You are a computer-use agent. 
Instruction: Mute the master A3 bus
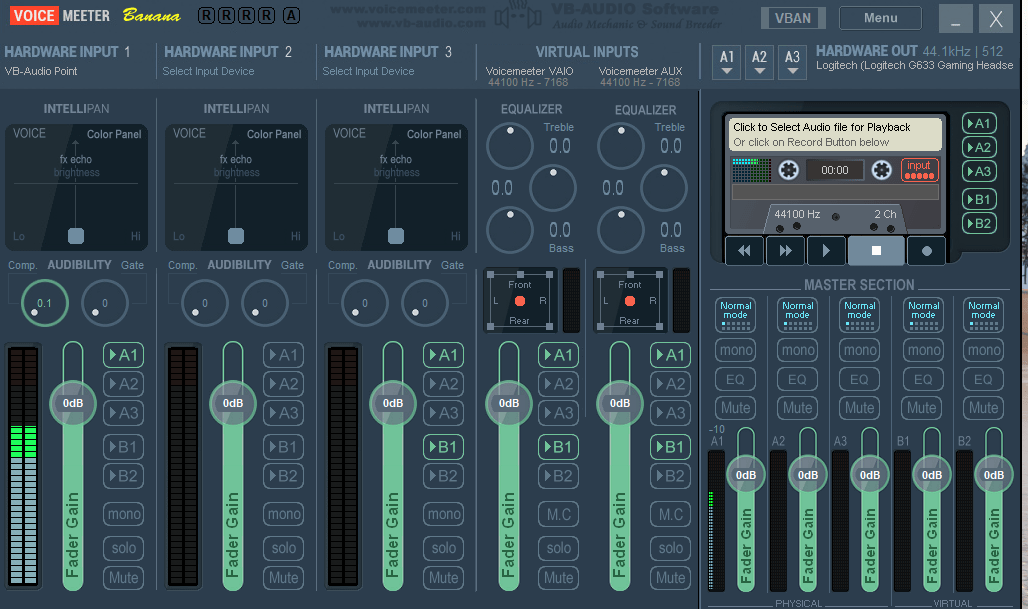tap(860, 408)
